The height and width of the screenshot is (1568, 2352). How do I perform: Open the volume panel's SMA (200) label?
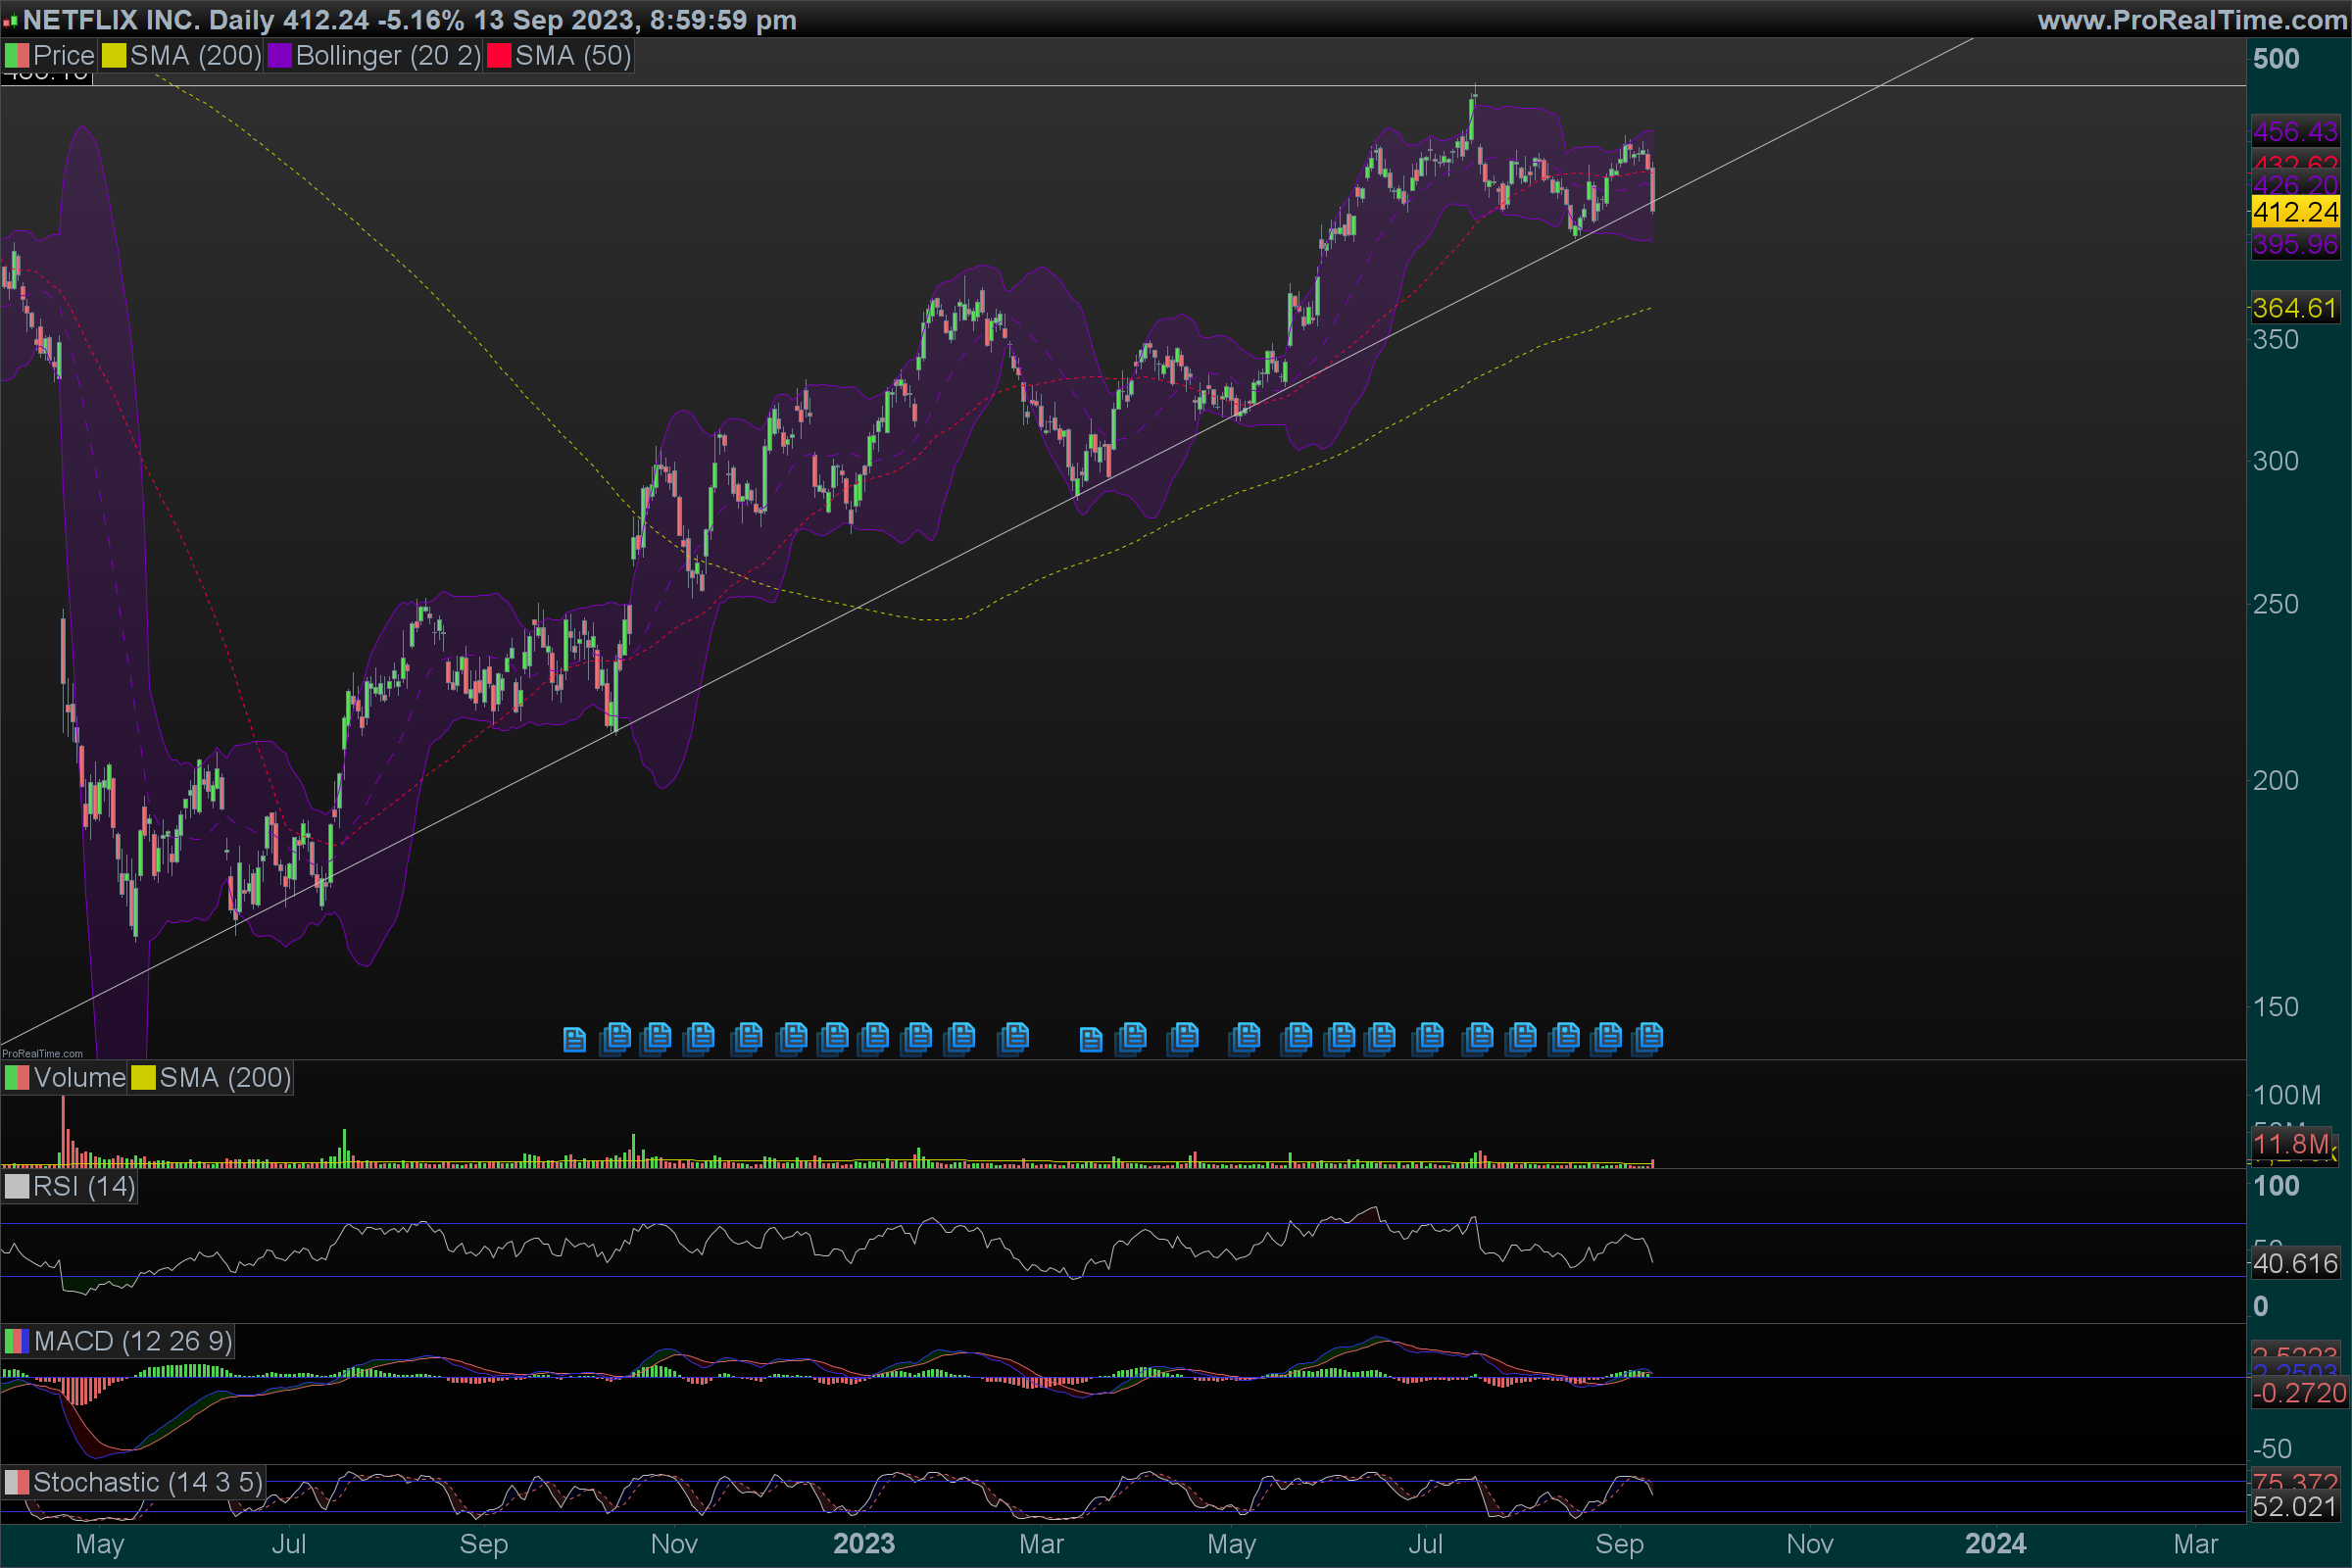pyautogui.click(x=225, y=1078)
